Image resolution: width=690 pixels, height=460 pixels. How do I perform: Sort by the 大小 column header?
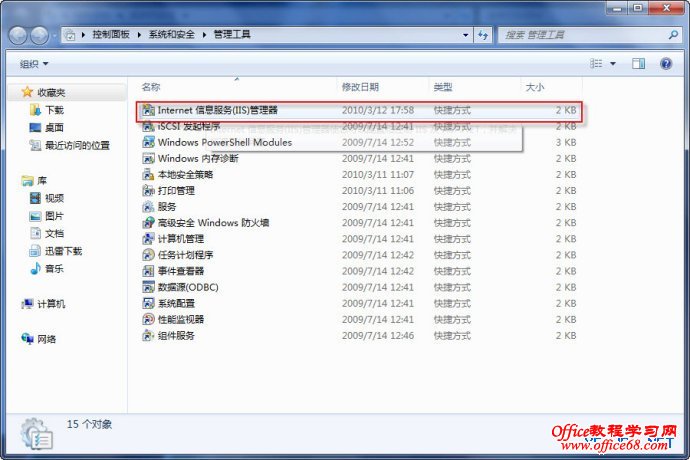pyautogui.click(x=535, y=87)
